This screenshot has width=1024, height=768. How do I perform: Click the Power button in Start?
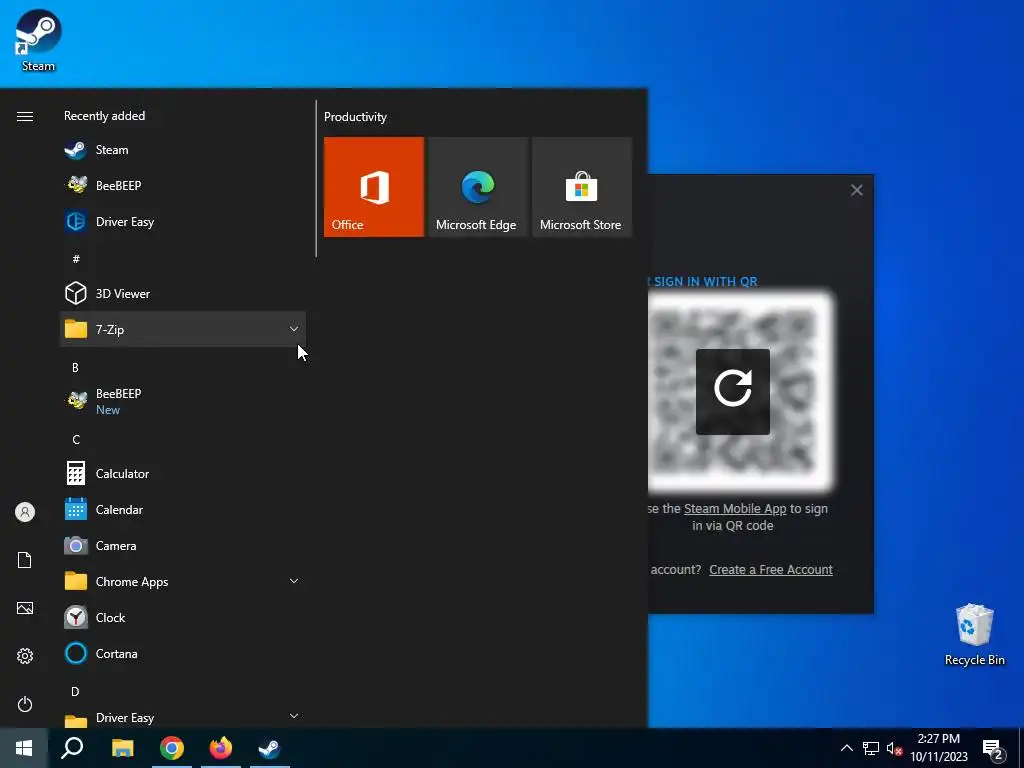pos(25,704)
